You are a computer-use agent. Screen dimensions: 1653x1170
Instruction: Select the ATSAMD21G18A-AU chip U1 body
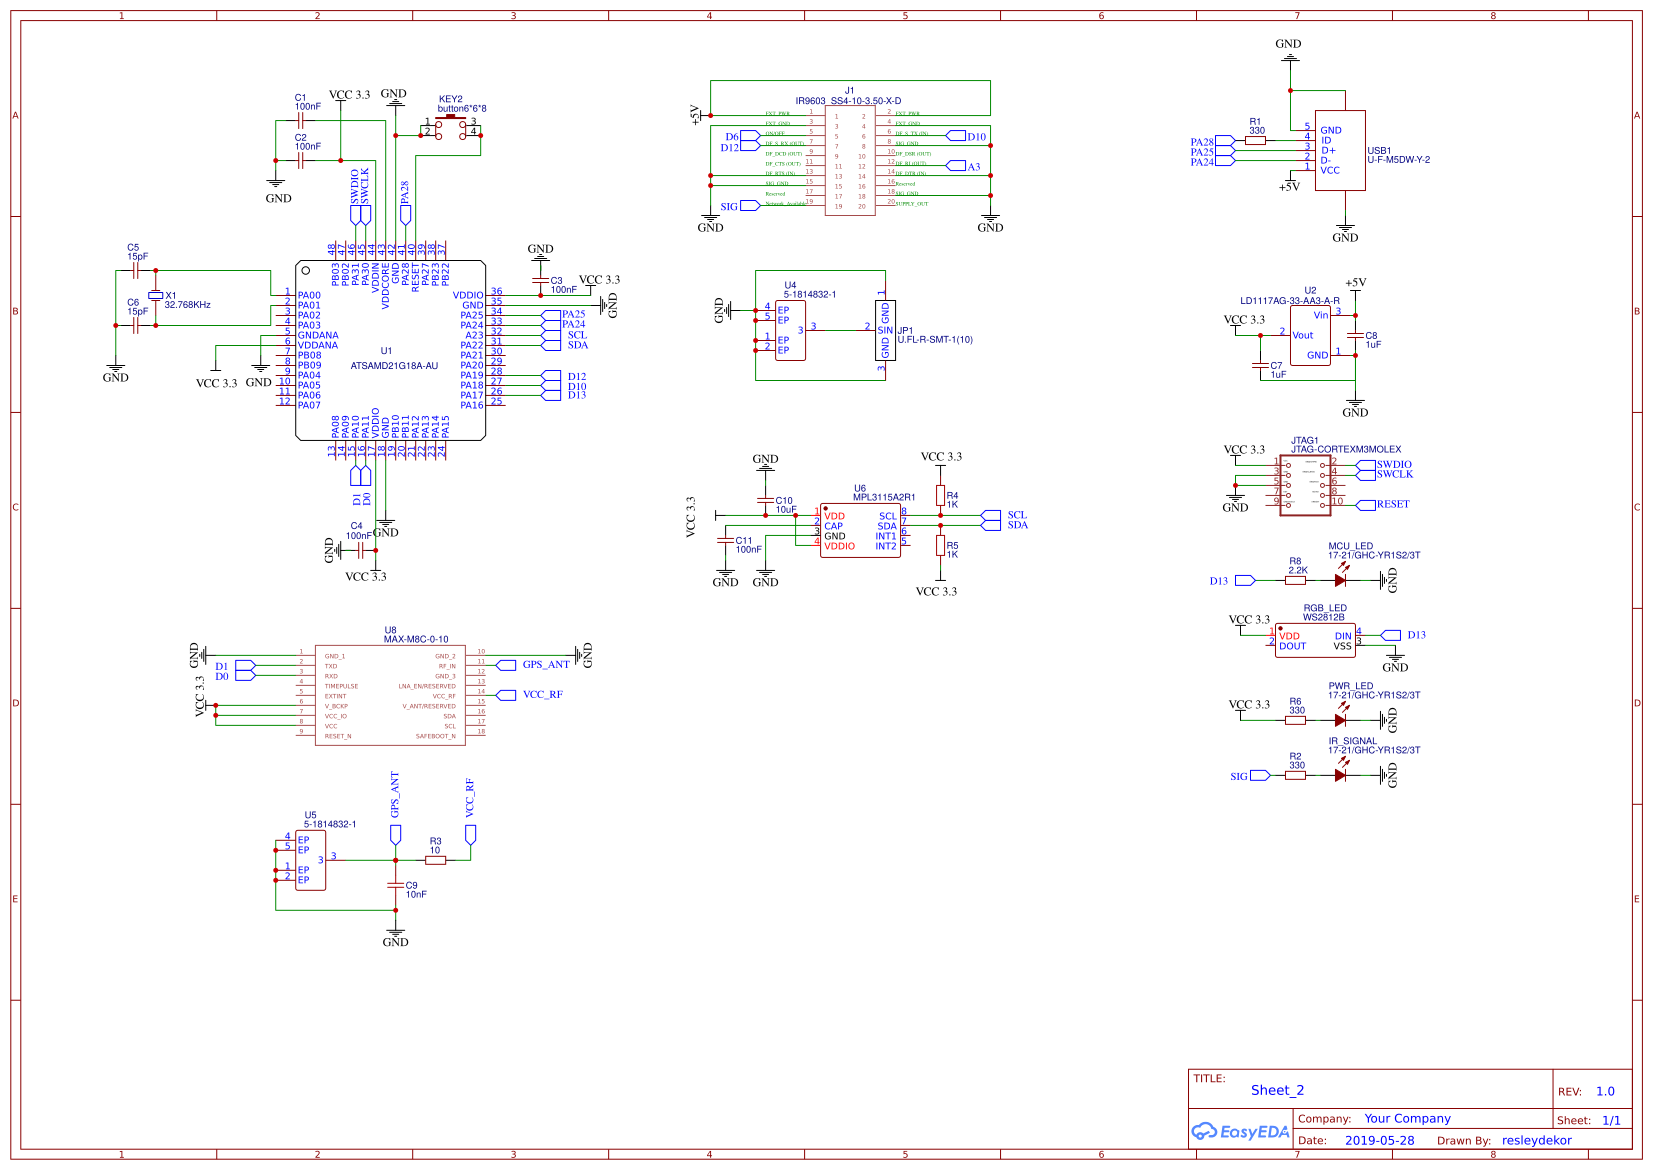pos(390,350)
